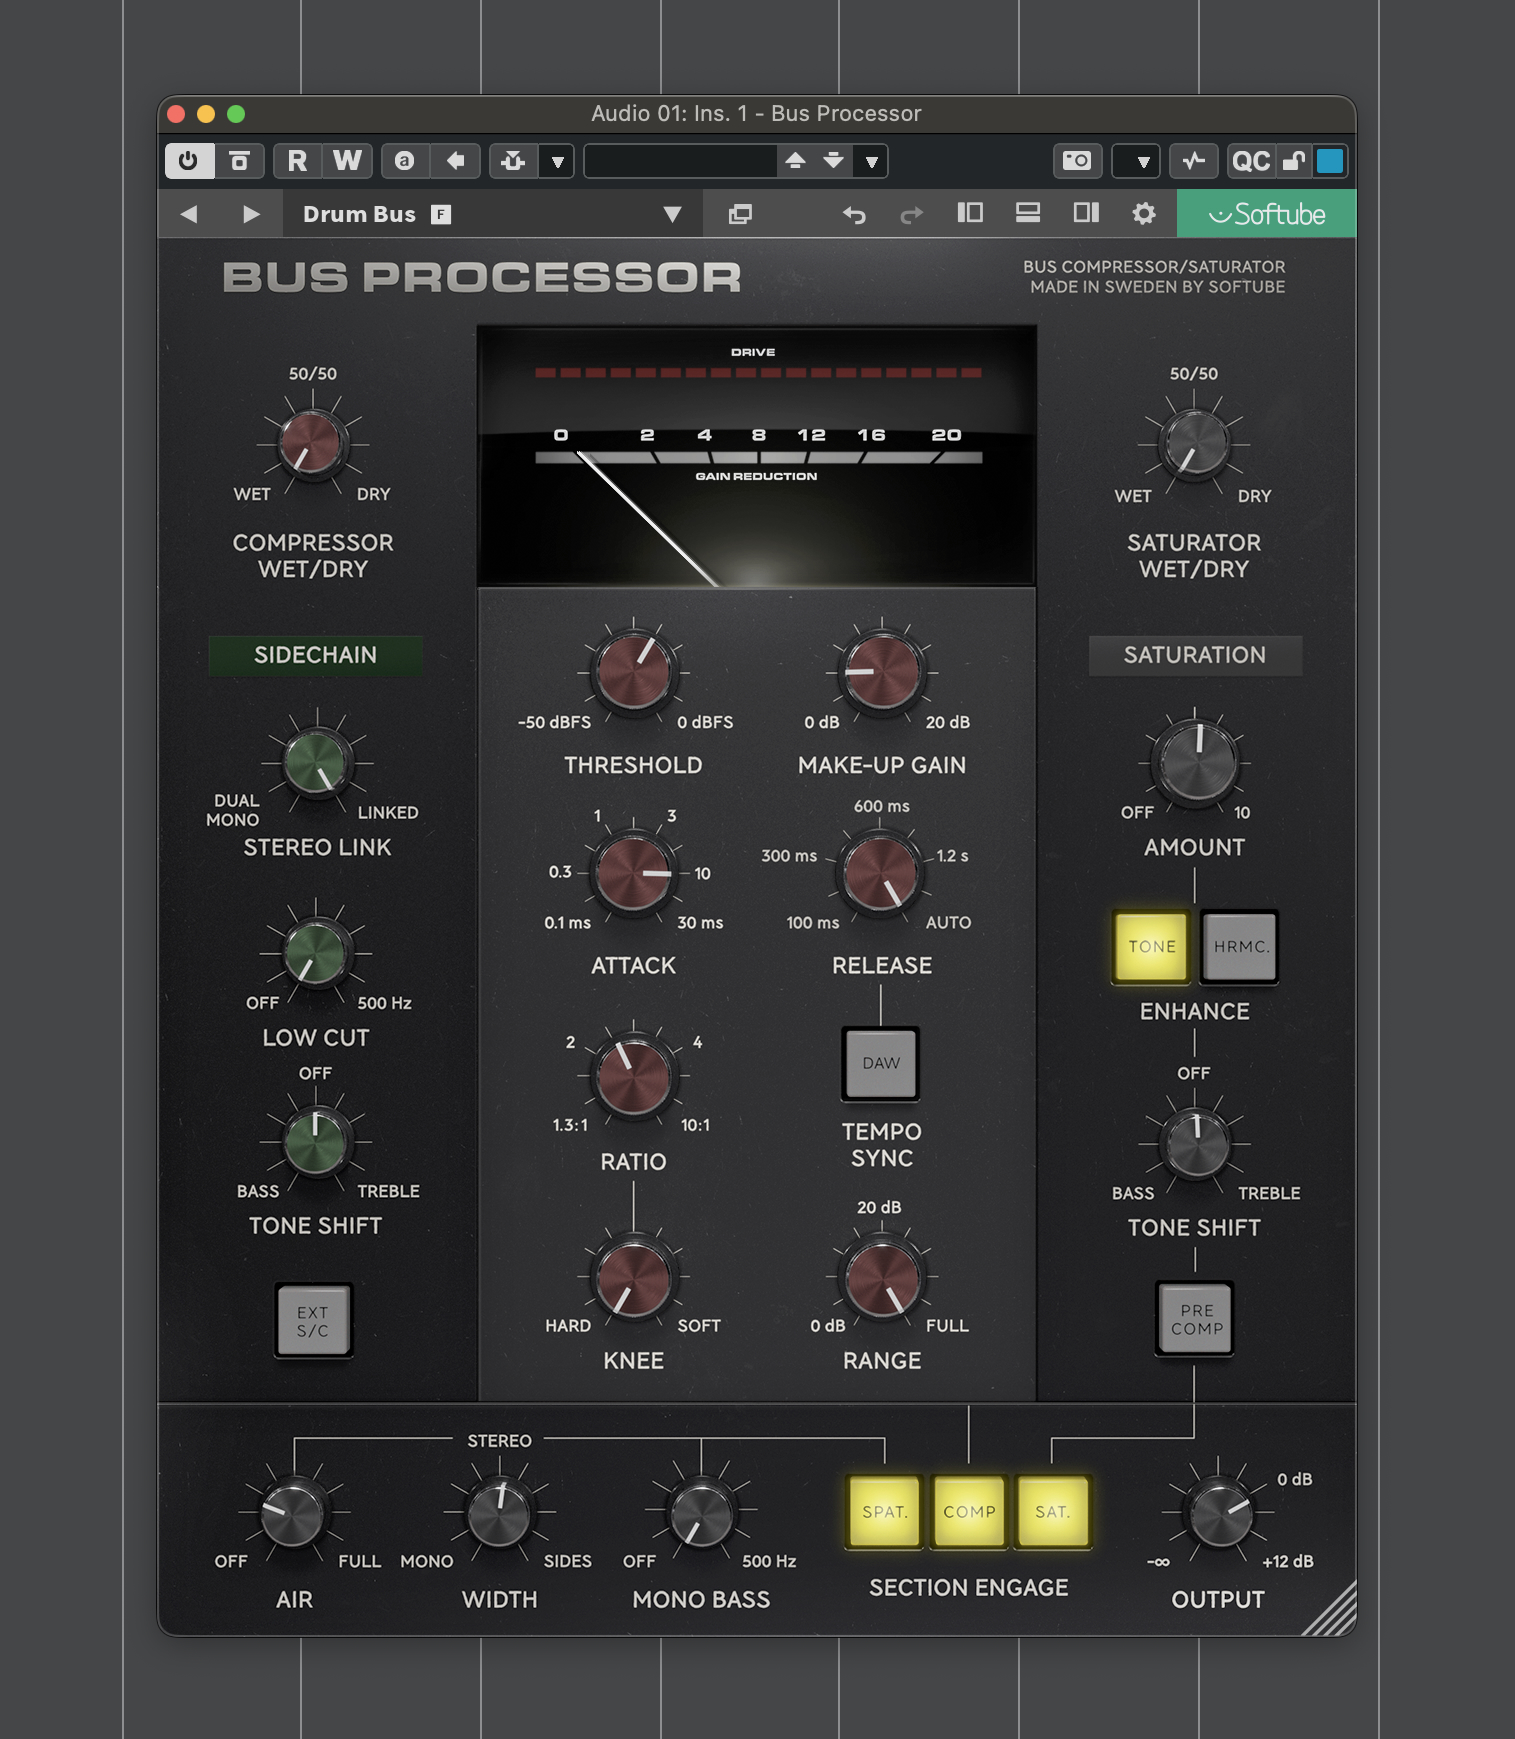The height and width of the screenshot is (1739, 1515).
Task: Click the Attack knob
Action: coord(633,873)
